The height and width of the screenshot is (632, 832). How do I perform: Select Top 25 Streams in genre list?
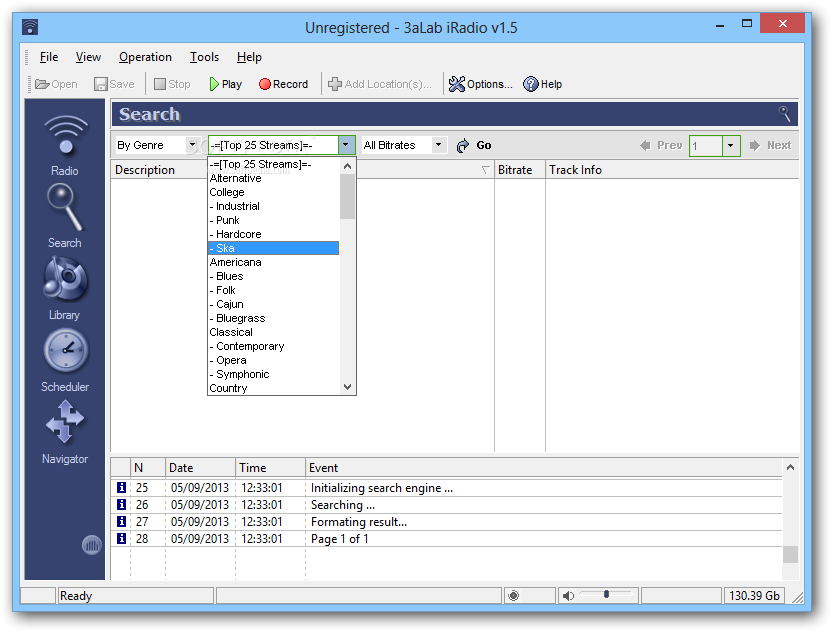pos(273,164)
